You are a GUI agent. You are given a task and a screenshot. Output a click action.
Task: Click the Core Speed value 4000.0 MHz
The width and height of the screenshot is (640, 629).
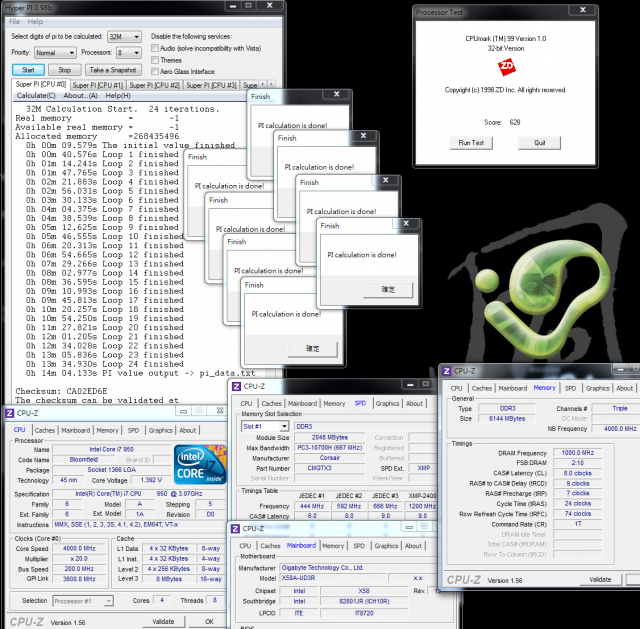(79, 549)
